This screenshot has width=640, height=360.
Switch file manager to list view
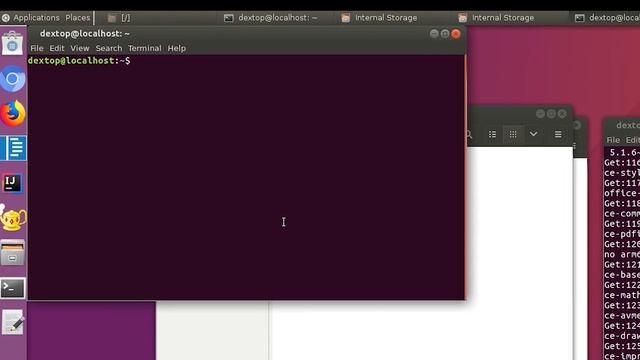pos(492,134)
